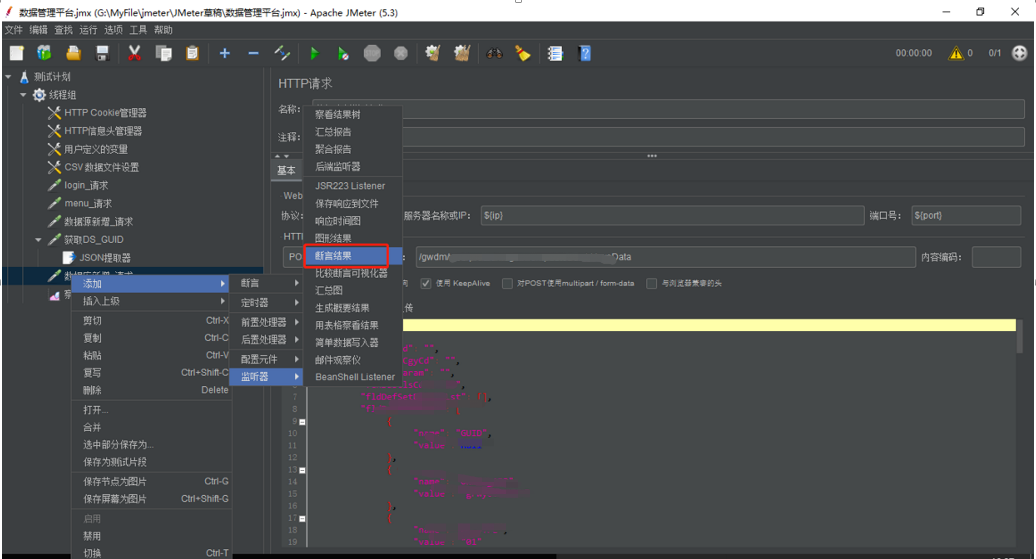This screenshot has width=1036, height=559.
Task: Click the New test plan toolbar icon
Action: (17, 54)
